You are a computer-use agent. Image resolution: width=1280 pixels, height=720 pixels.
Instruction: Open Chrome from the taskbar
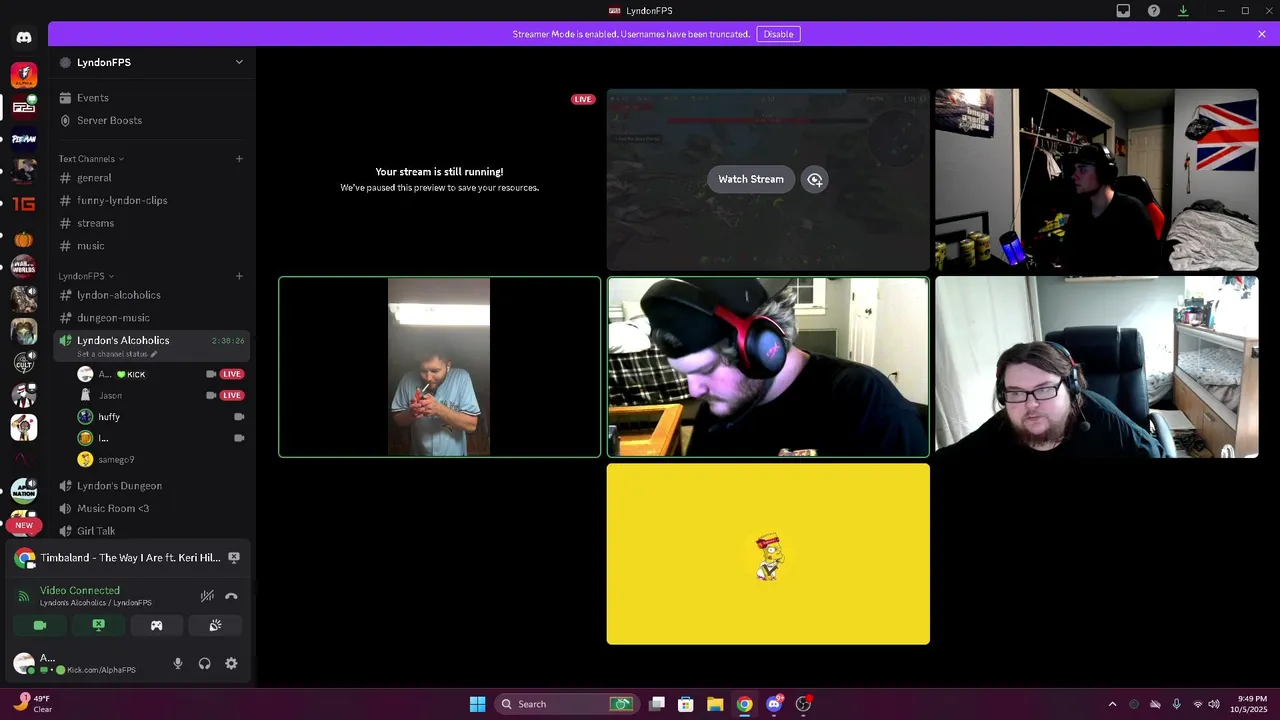coord(744,704)
